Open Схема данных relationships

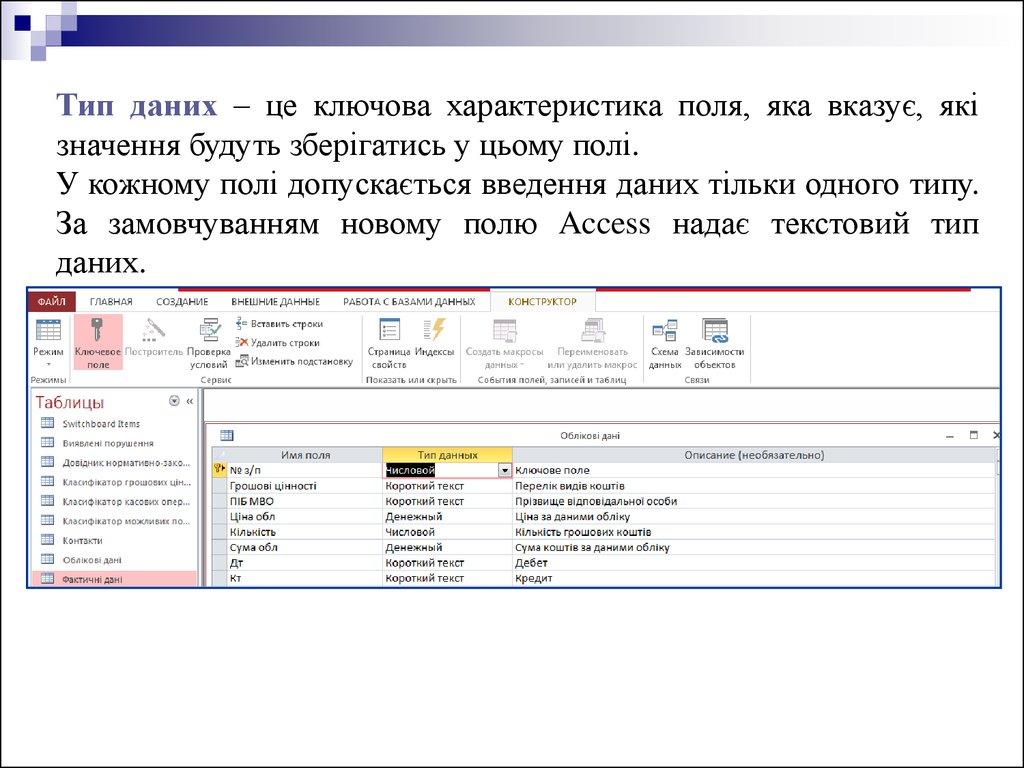664,331
